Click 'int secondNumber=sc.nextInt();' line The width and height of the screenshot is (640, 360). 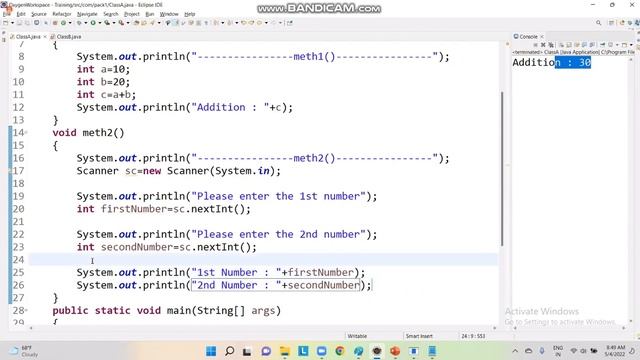click(x=167, y=247)
